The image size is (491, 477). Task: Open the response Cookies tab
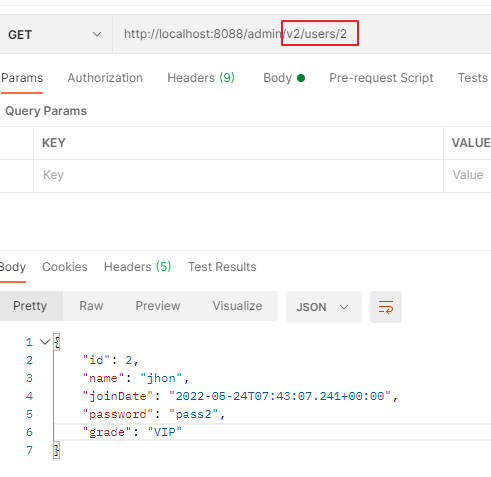pos(65,267)
